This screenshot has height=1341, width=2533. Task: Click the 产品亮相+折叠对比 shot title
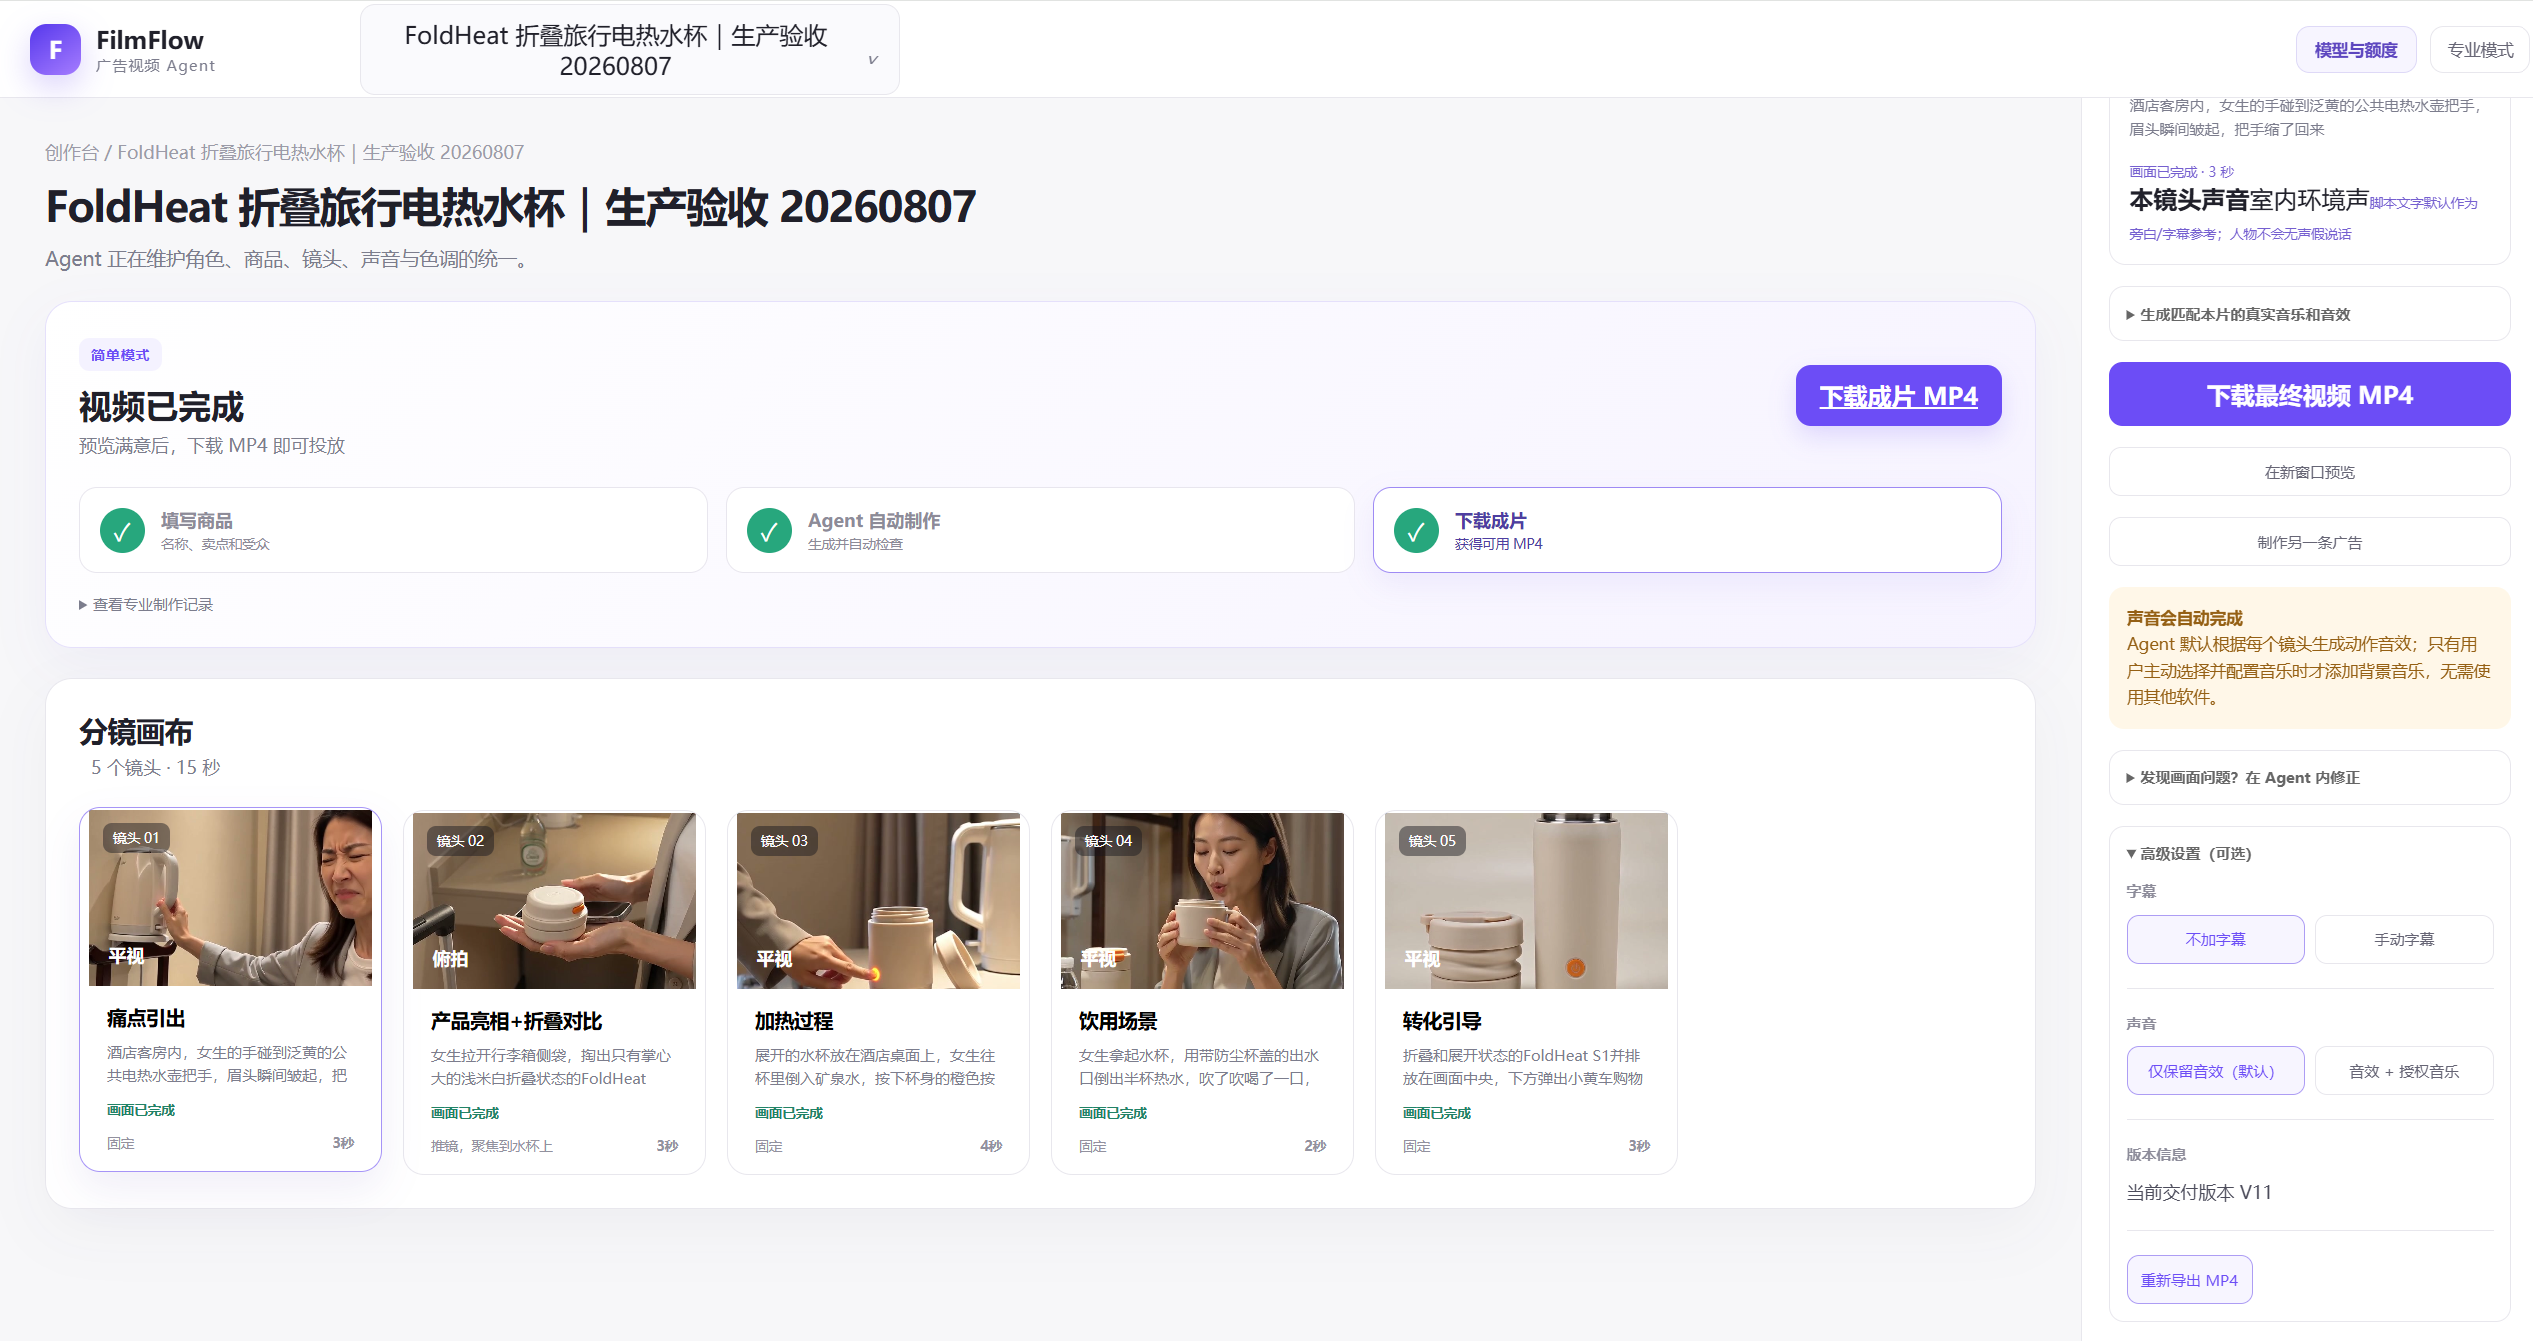click(x=516, y=1022)
